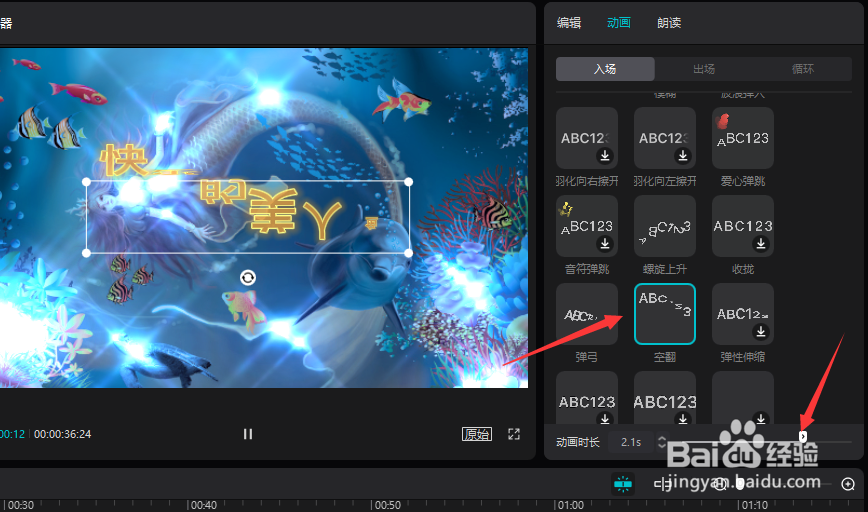Click the timeline preview-axis split icon

point(663,484)
